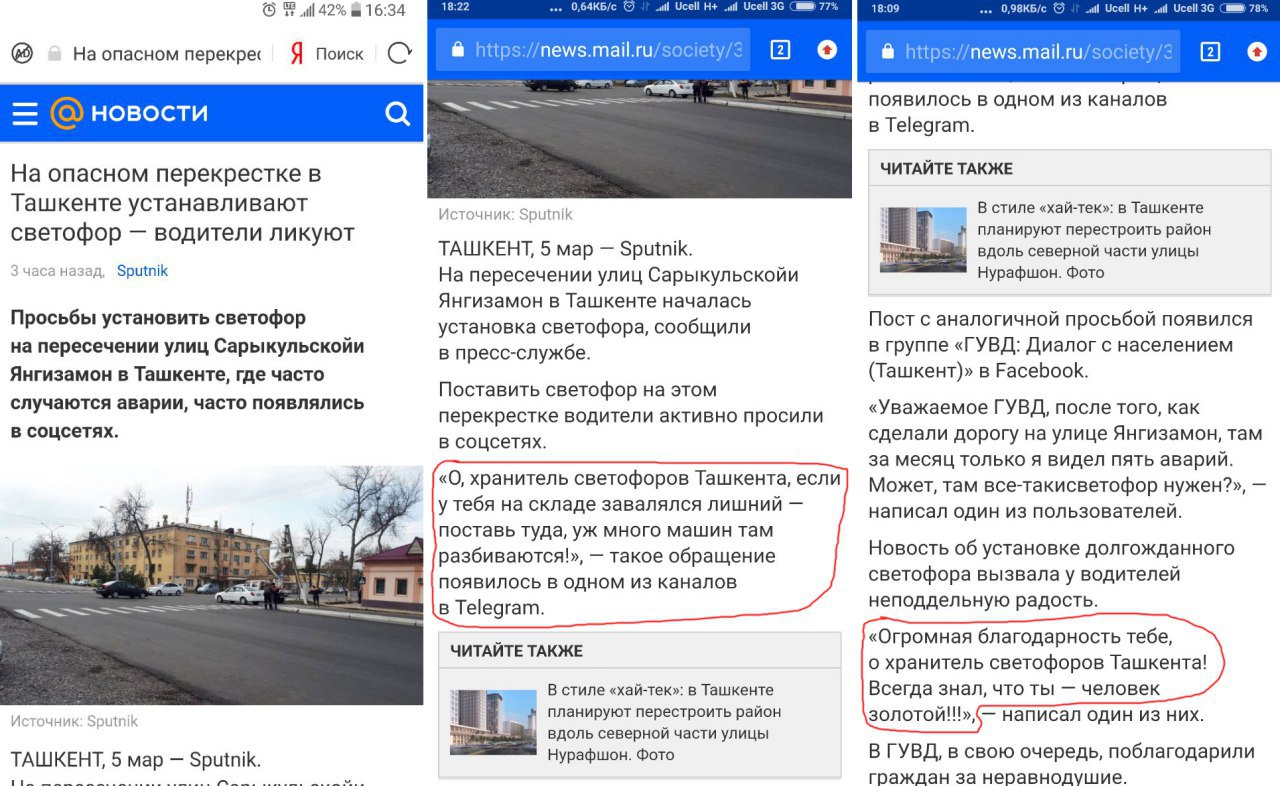Reload the page with the refresh icon
Screen dimensions: 1280x786
tap(399, 53)
